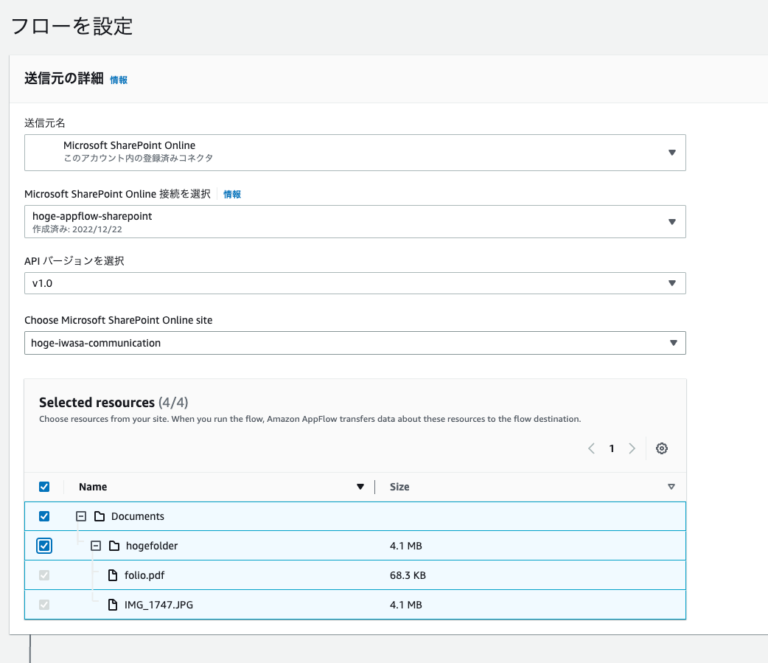Click the 68.3 KB size value
The height and width of the screenshot is (663, 768).
coord(408,575)
